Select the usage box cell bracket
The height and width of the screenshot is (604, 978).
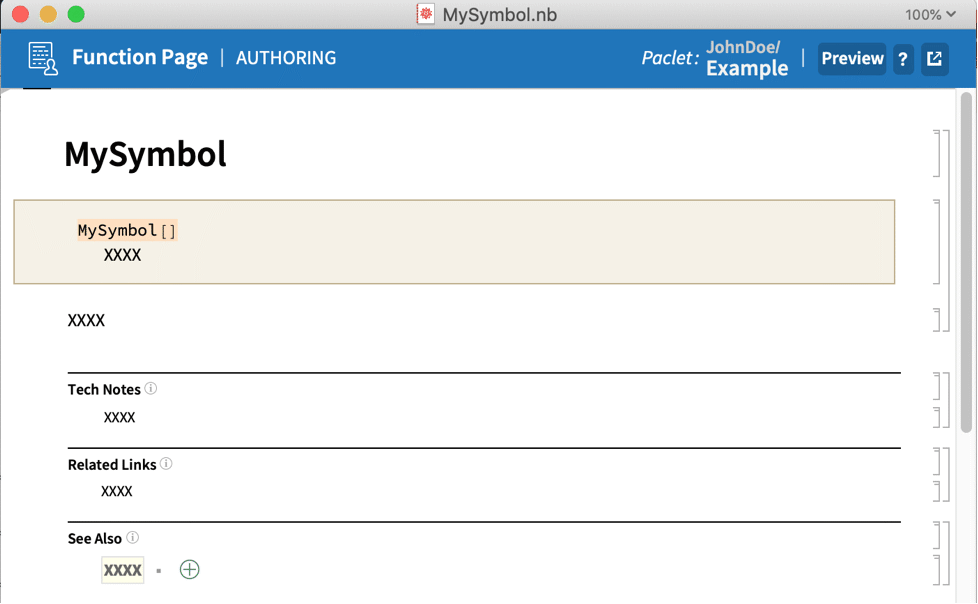[x=940, y=241]
